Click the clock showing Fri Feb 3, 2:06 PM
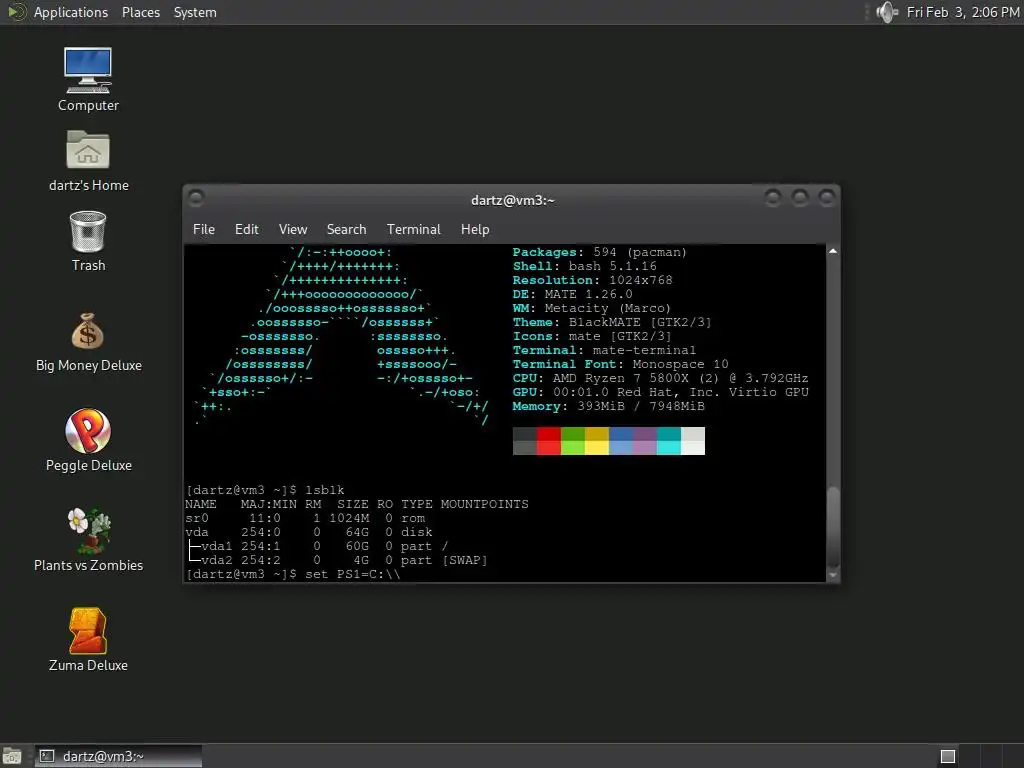Screen dimensions: 1024x768 tap(963, 12)
